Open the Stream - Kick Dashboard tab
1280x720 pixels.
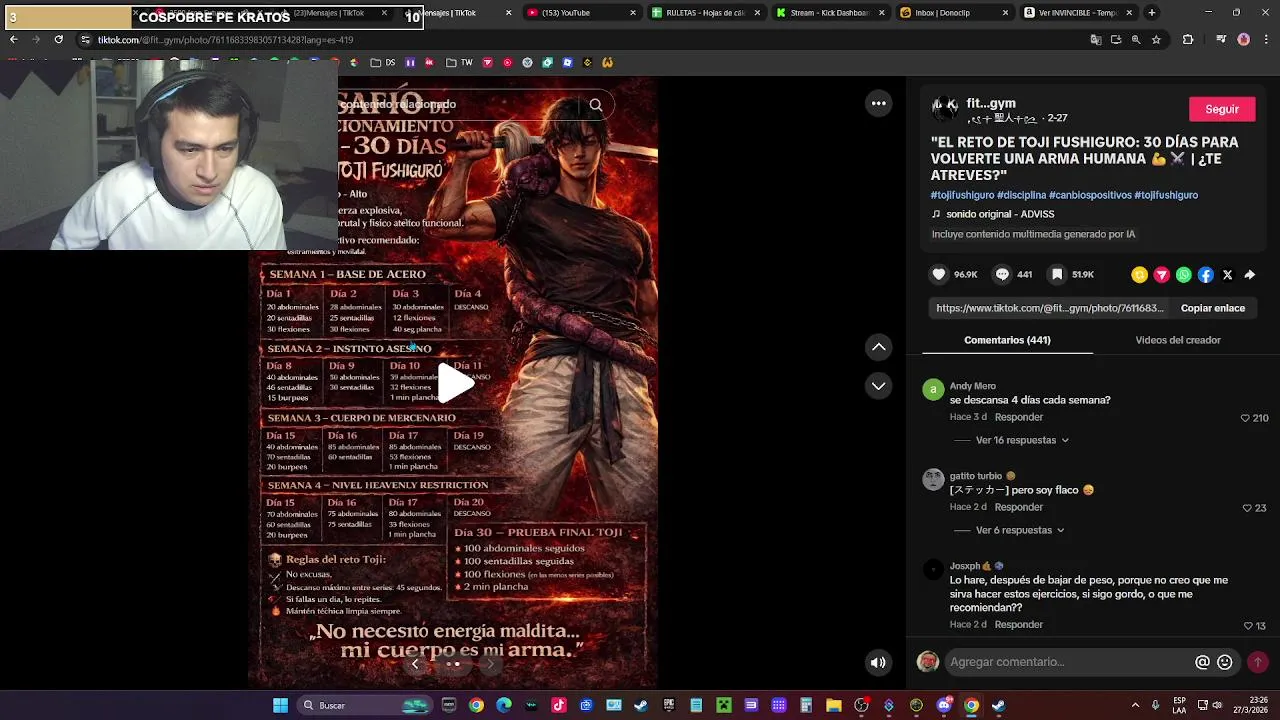830,13
